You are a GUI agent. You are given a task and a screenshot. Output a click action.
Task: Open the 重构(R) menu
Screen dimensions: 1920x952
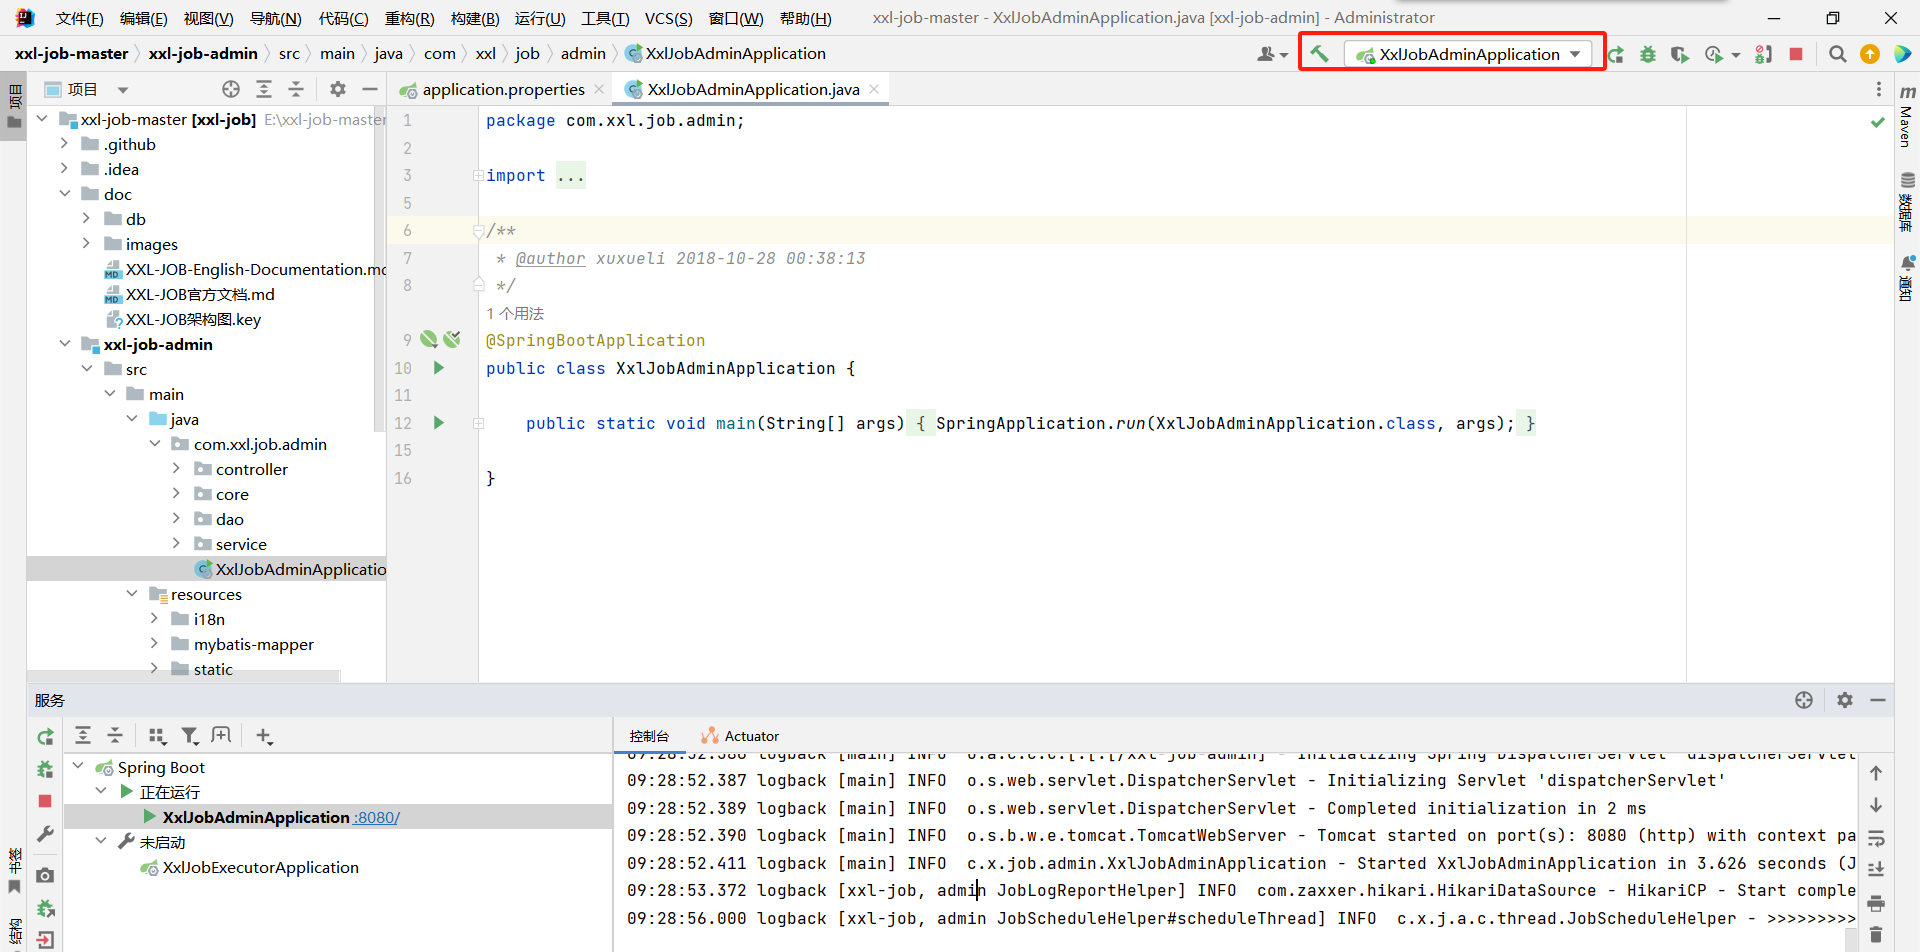[409, 18]
